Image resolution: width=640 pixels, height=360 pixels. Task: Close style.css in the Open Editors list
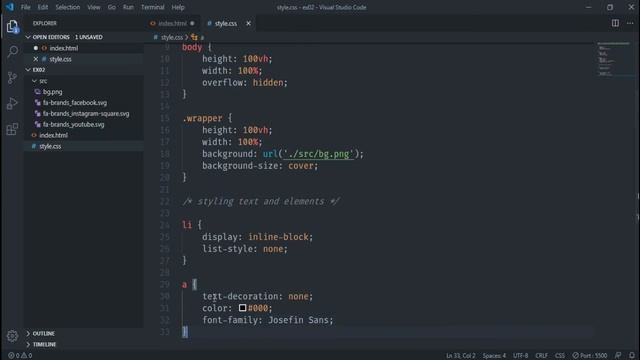[36, 59]
